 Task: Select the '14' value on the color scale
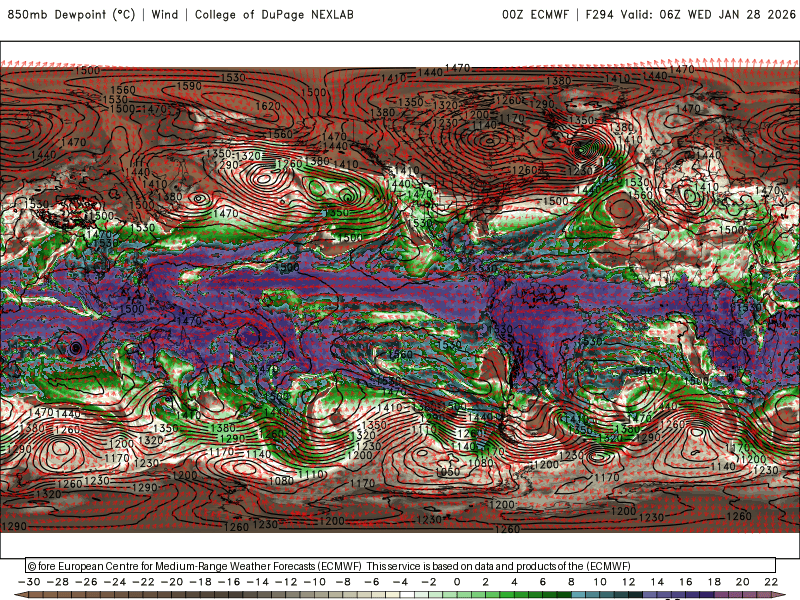click(x=657, y=582)
